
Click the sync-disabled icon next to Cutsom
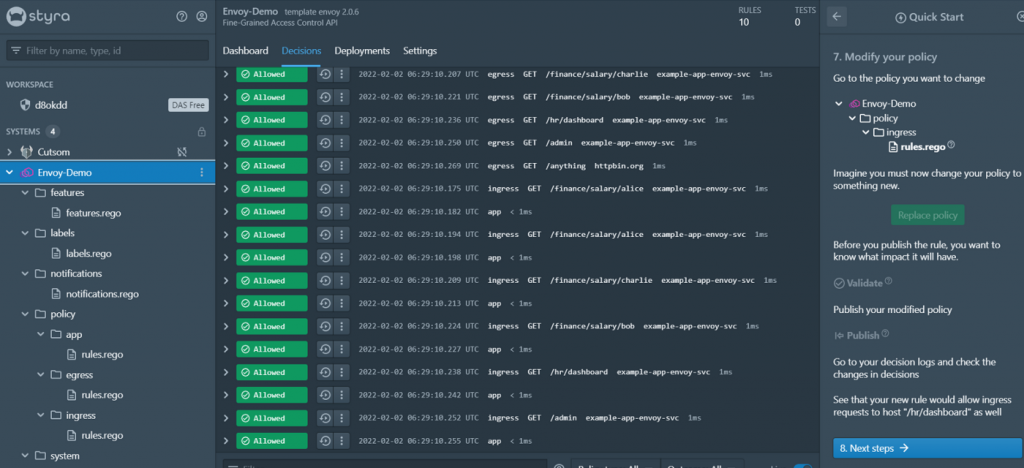(x=182, y=152)
